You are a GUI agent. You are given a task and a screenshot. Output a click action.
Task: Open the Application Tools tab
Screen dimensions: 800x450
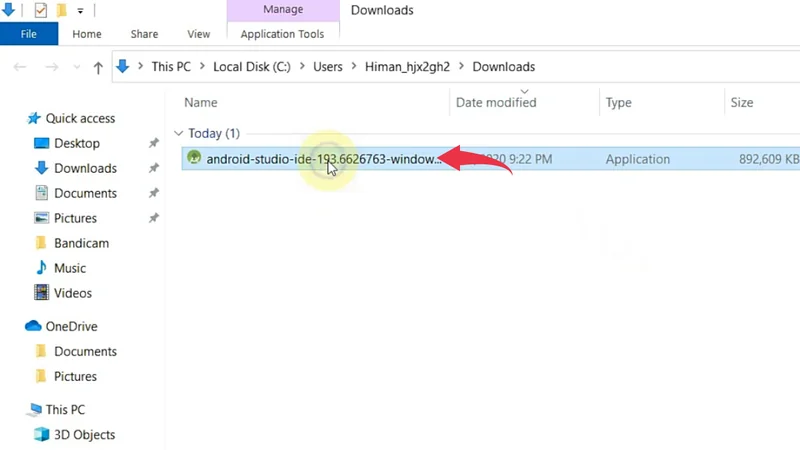tap(282, 33)
